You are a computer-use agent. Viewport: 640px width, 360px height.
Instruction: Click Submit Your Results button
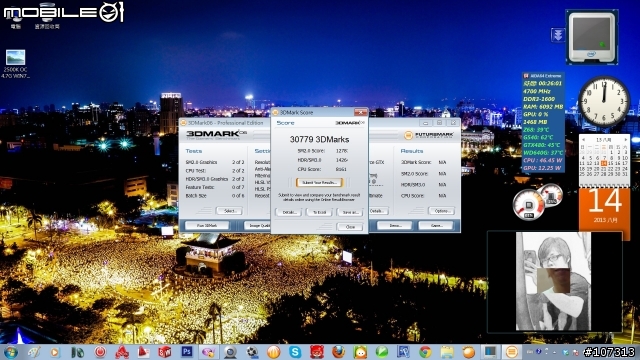(x=319, y=182)
